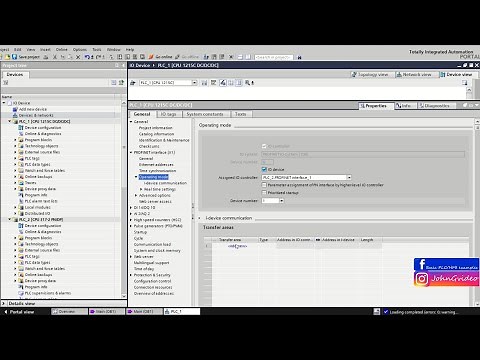
Task: Click the Topology view tab
Action: tap(370, 75)
